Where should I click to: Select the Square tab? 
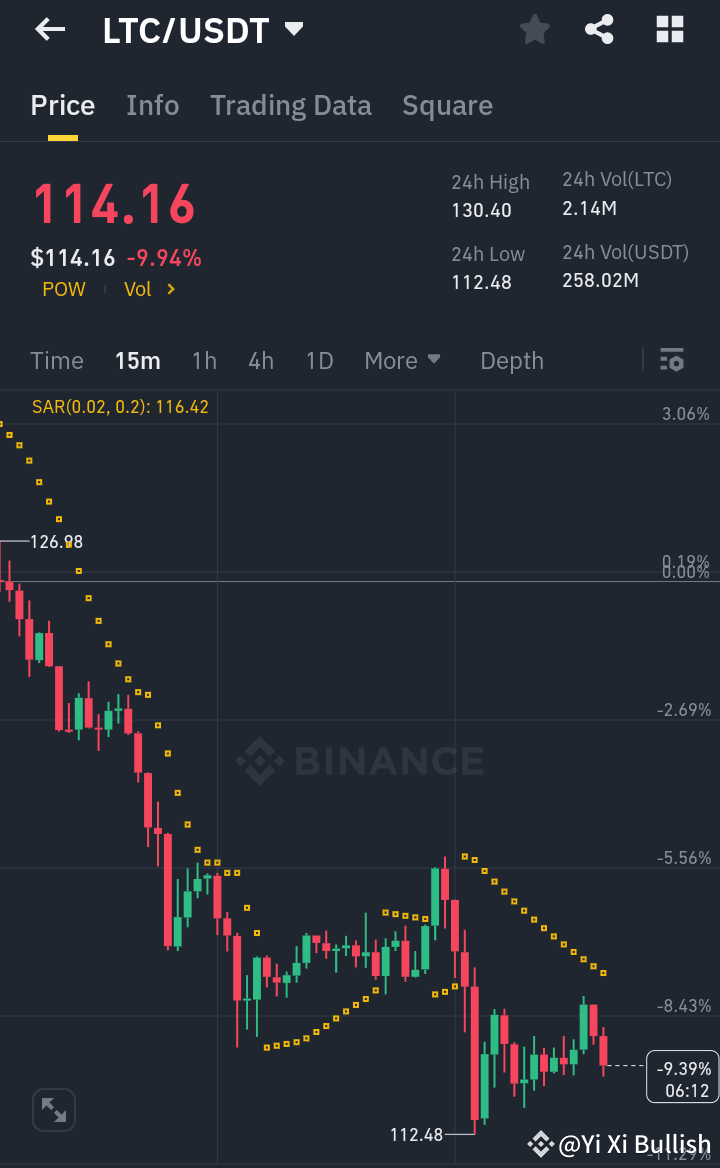point(447,105)
